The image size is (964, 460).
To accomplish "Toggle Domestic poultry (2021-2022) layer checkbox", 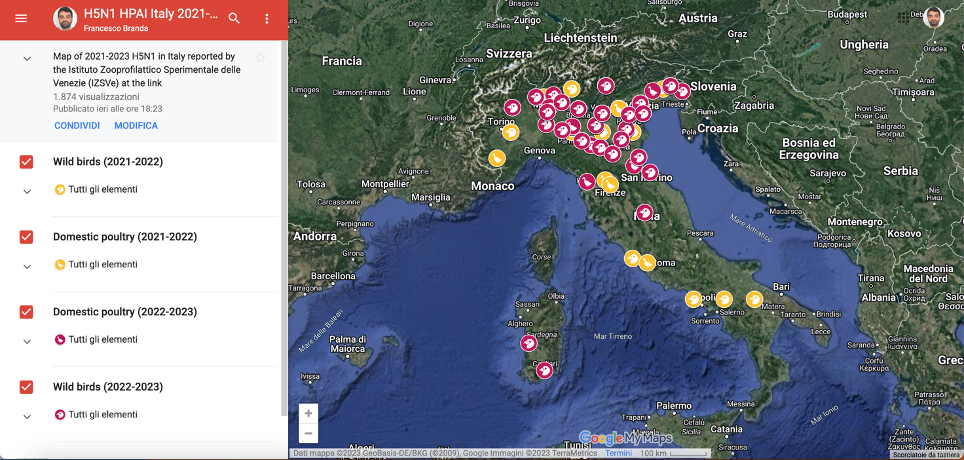I will (x=27, y=237).
